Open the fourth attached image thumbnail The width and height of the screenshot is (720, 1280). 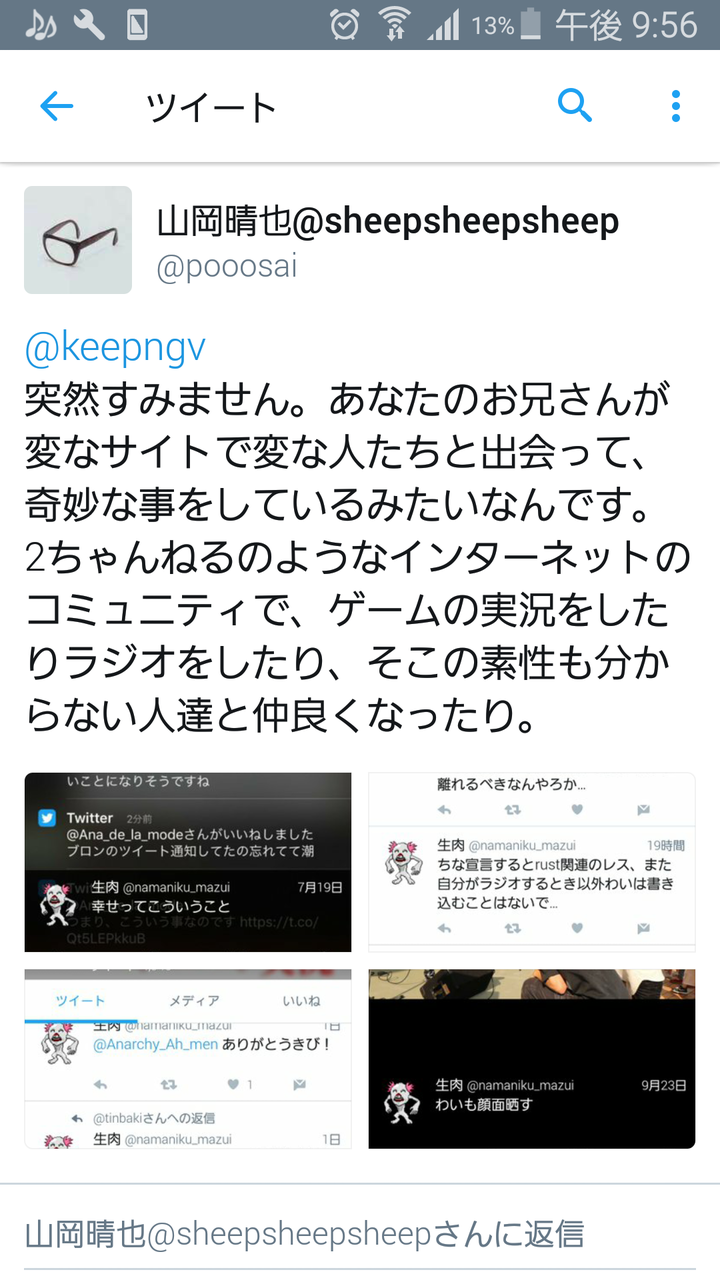(532, 1059)
